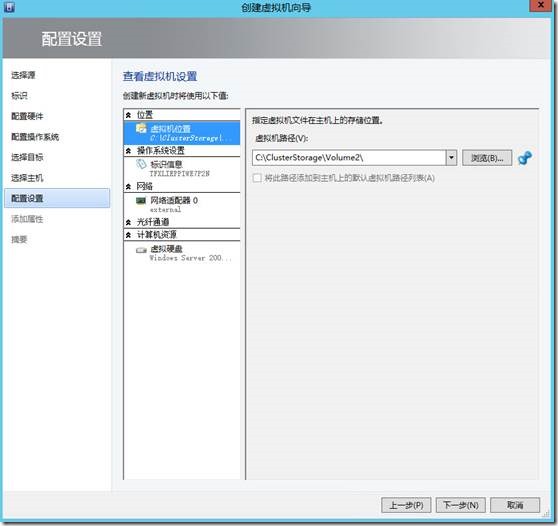Select the 网络适配器 0 tree item

click(182, 204)
